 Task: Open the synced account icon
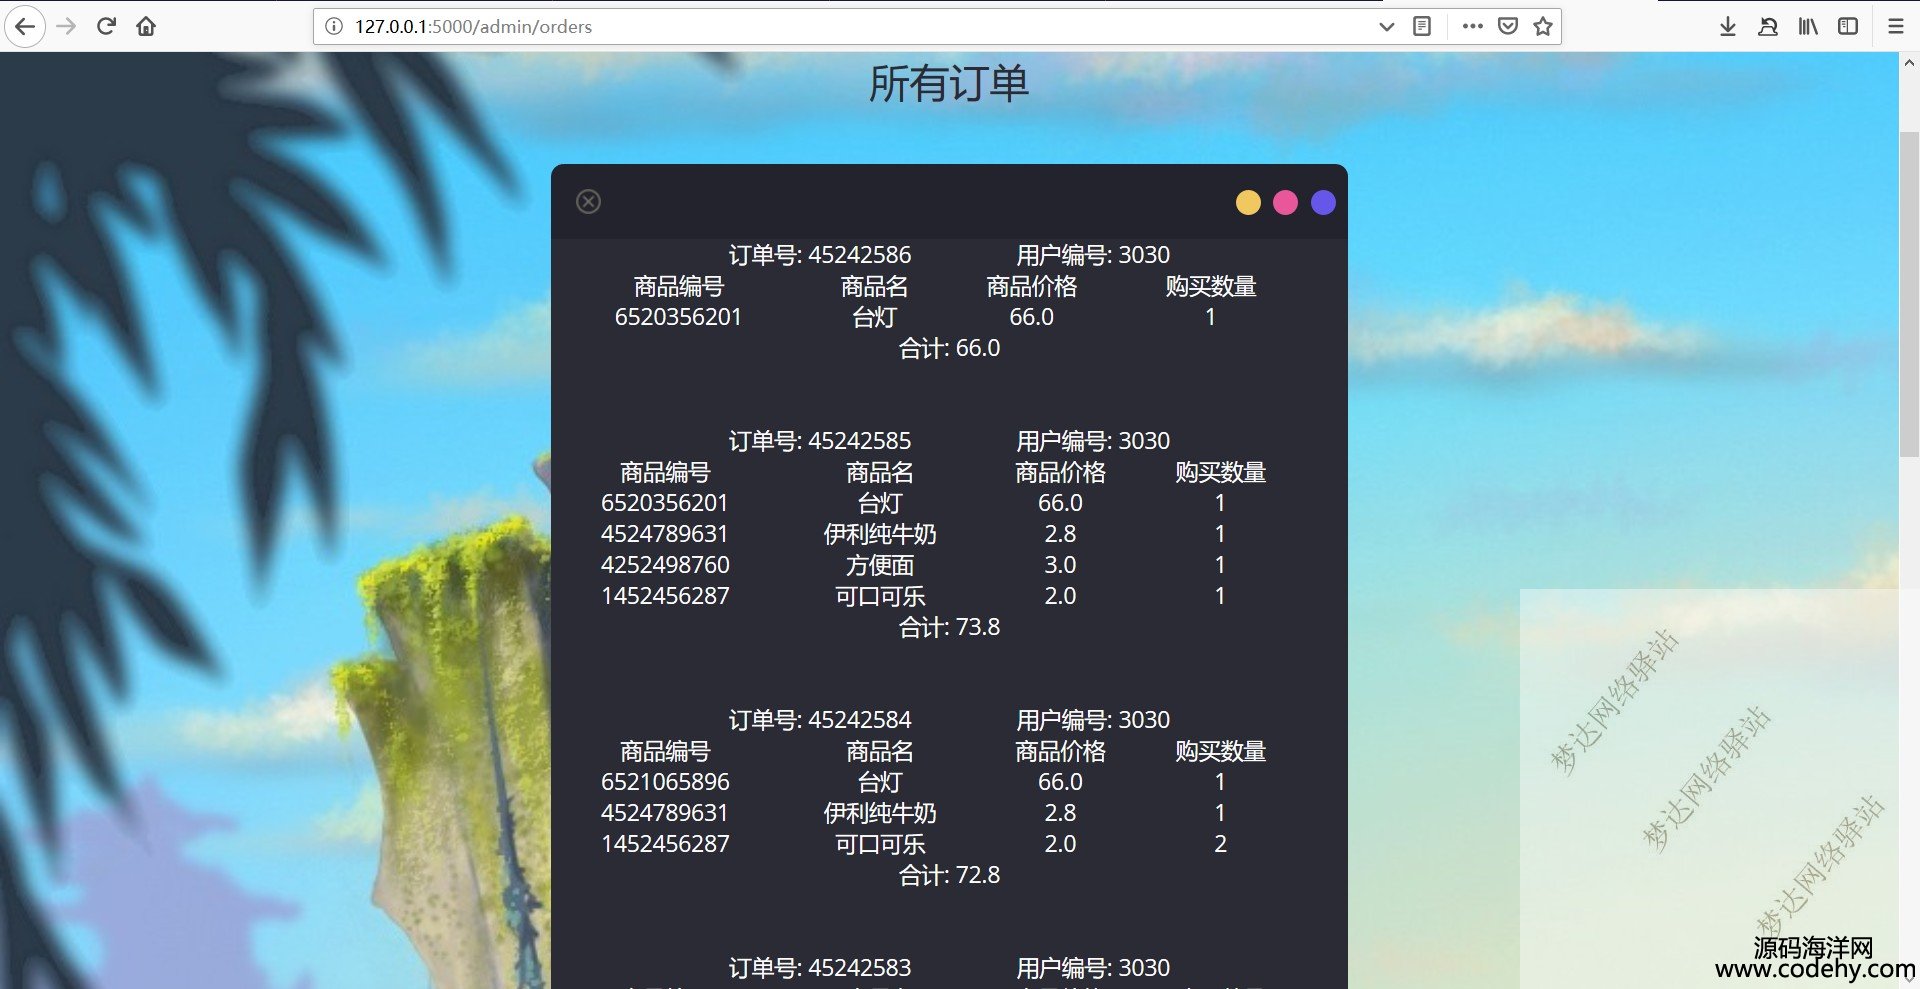[1768, 27]
